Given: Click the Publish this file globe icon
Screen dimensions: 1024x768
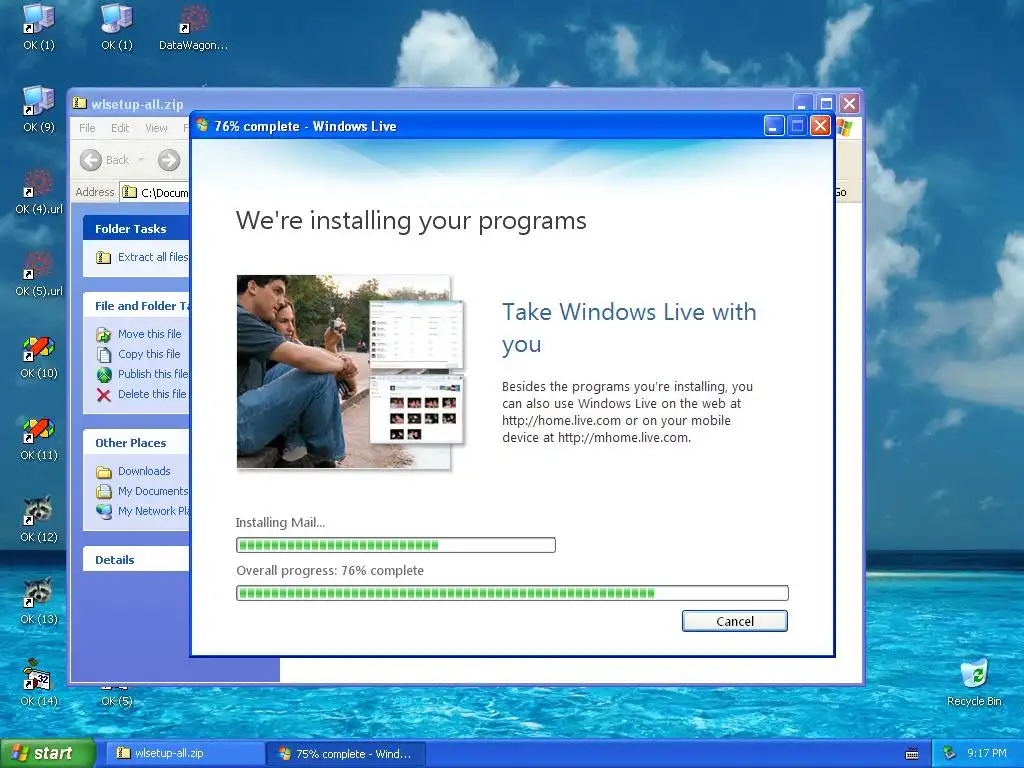Looking at the screenshot, I should (104, 375).
